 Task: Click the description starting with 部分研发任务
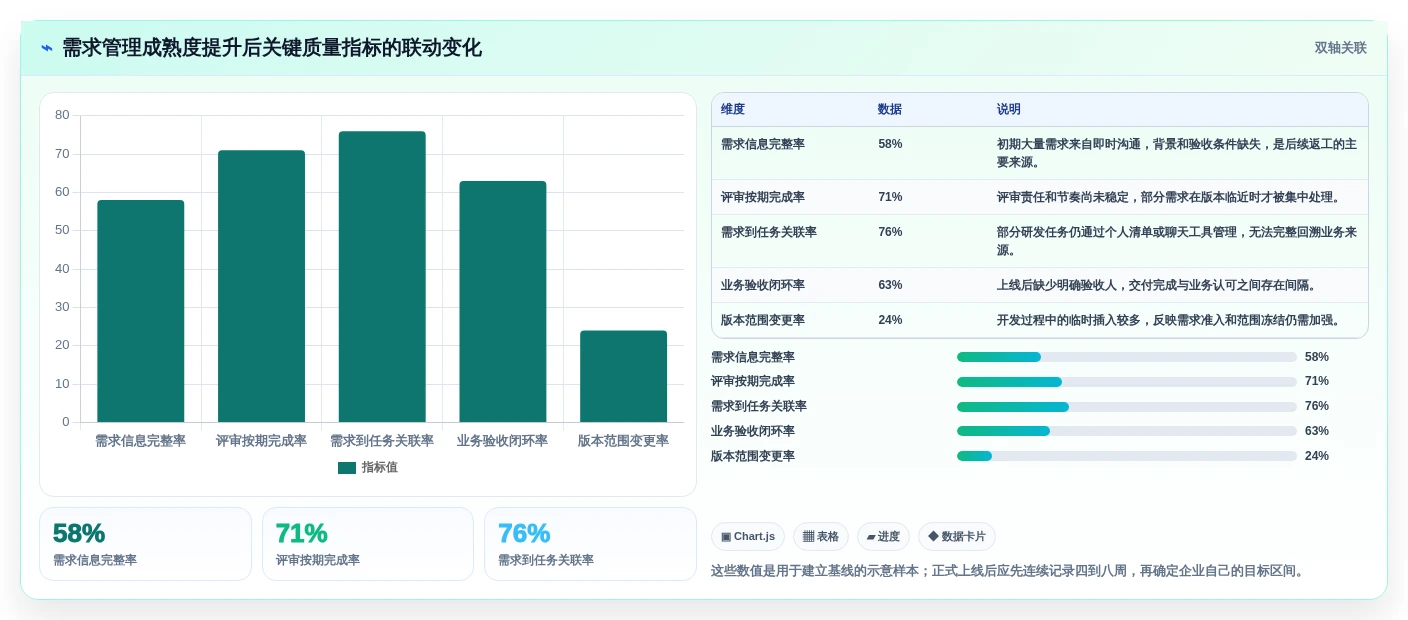click(x=1177, y=241)
